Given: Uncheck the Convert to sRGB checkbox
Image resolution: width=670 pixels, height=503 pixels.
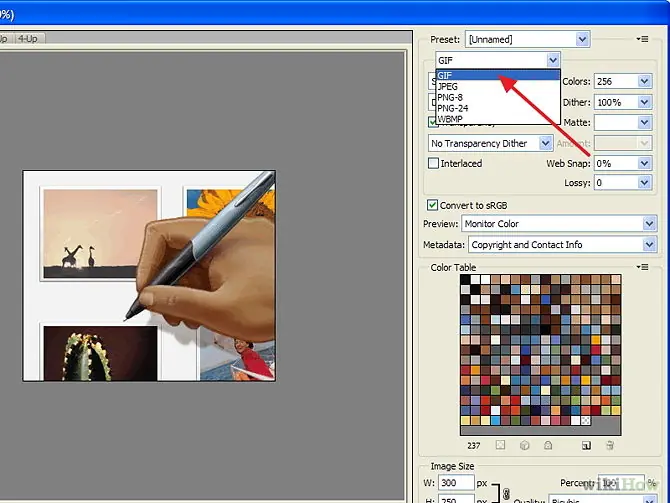Looking at the screenshot, I should pyautogui.click(x=432, y=205).
